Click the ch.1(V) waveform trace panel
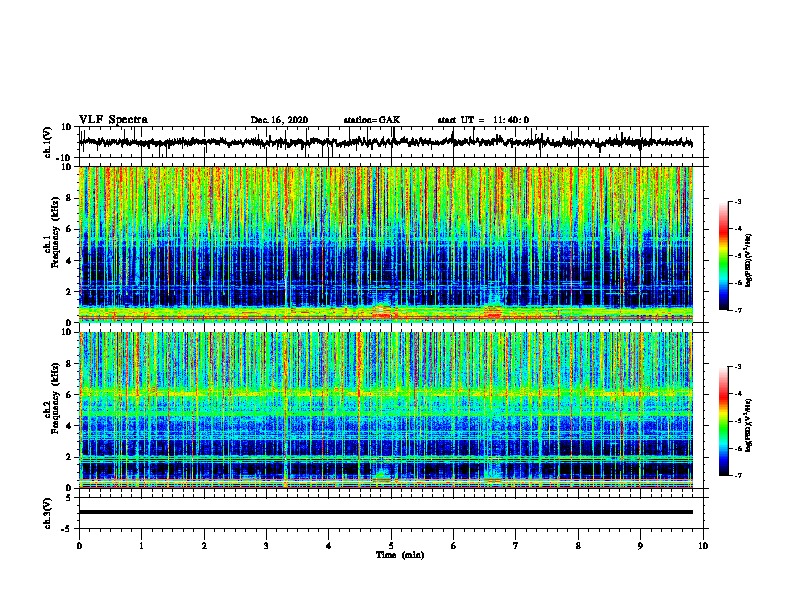792x612 pixels. coord(385,142)
